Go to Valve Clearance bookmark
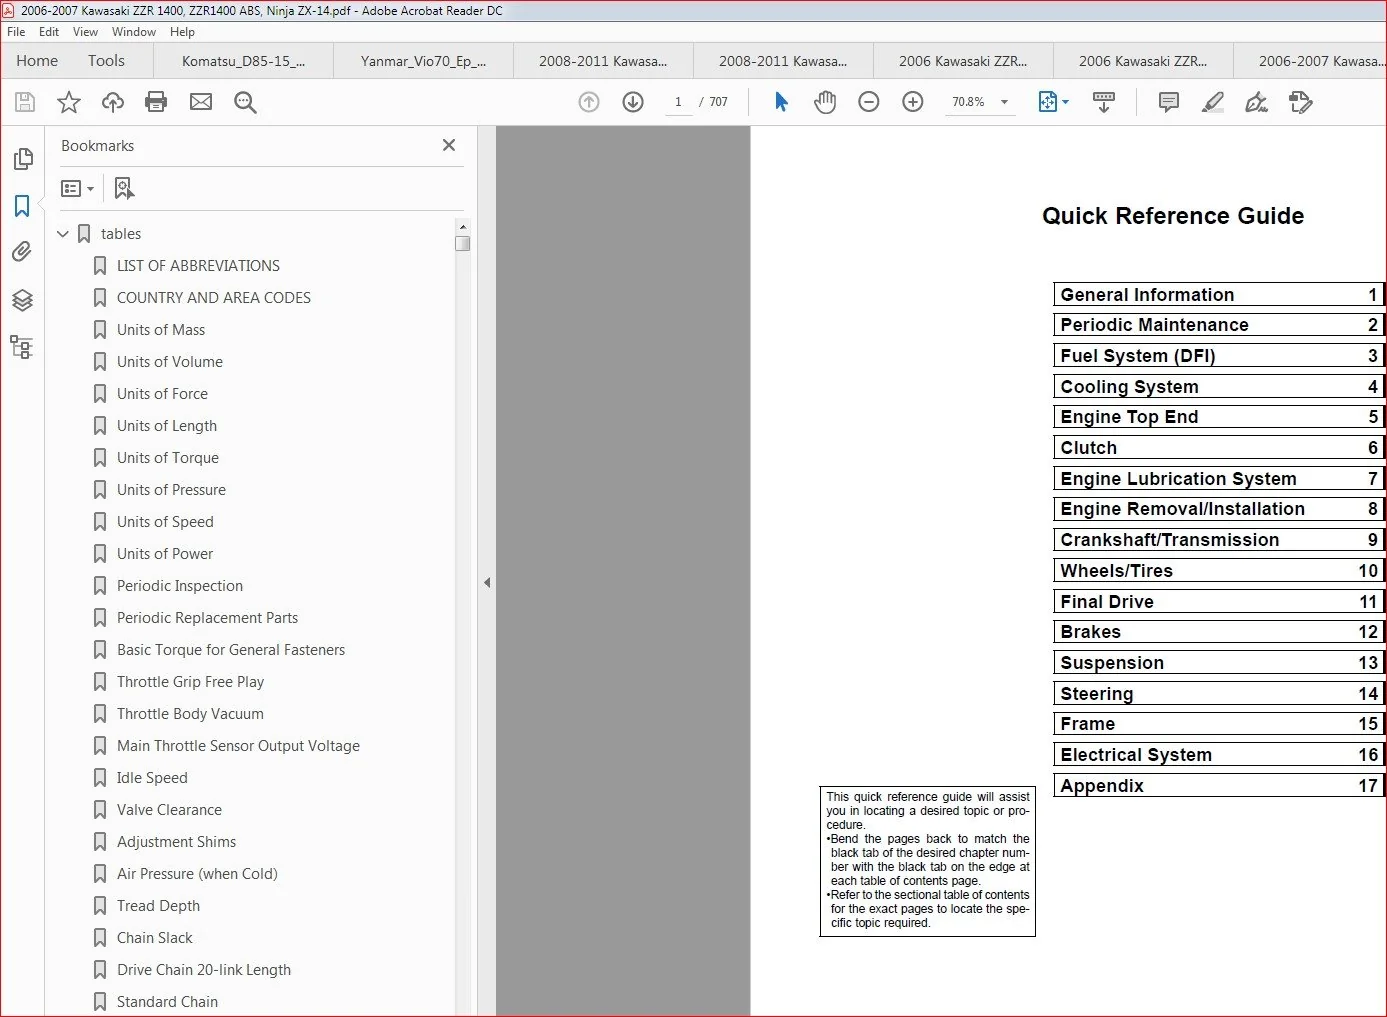The height and width of the screenshot is (1017, 1387). pyautogui.click(x=170, y=810)
